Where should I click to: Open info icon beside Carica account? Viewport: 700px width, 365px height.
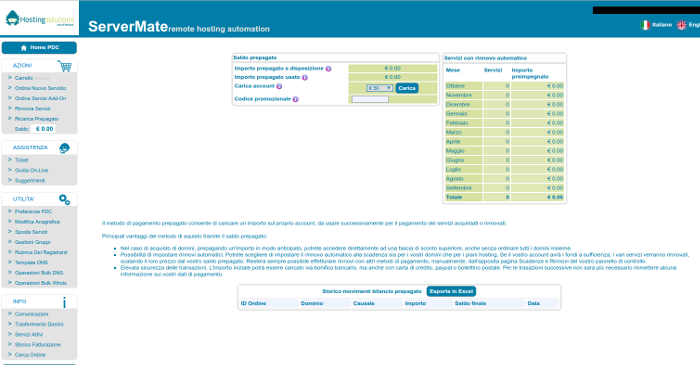pyautogui.click(x=279, y=86)
